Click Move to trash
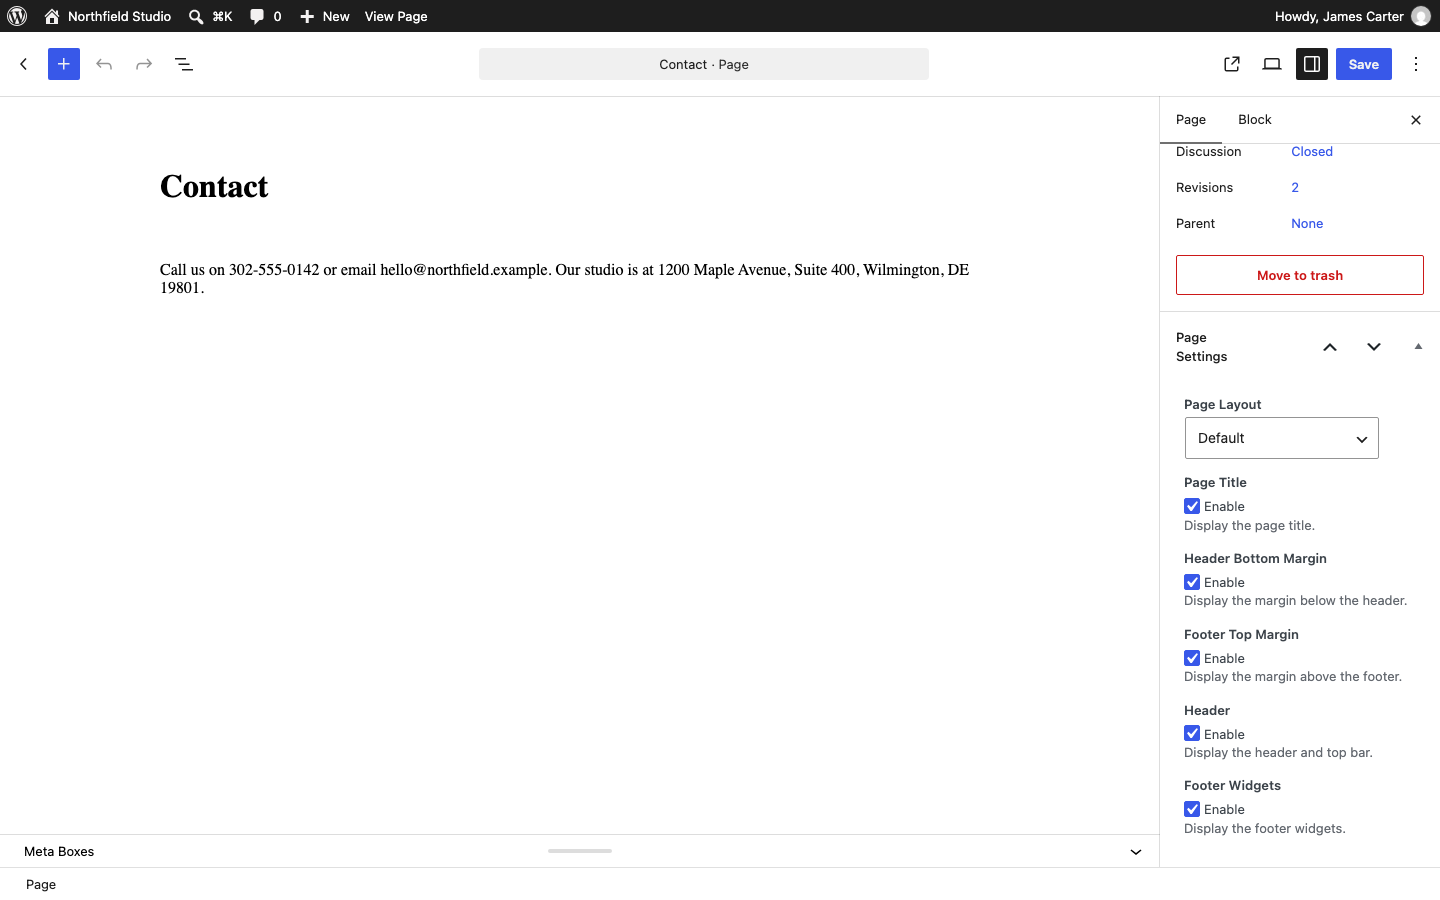 pyautogui.click(x=1300, y=275)
